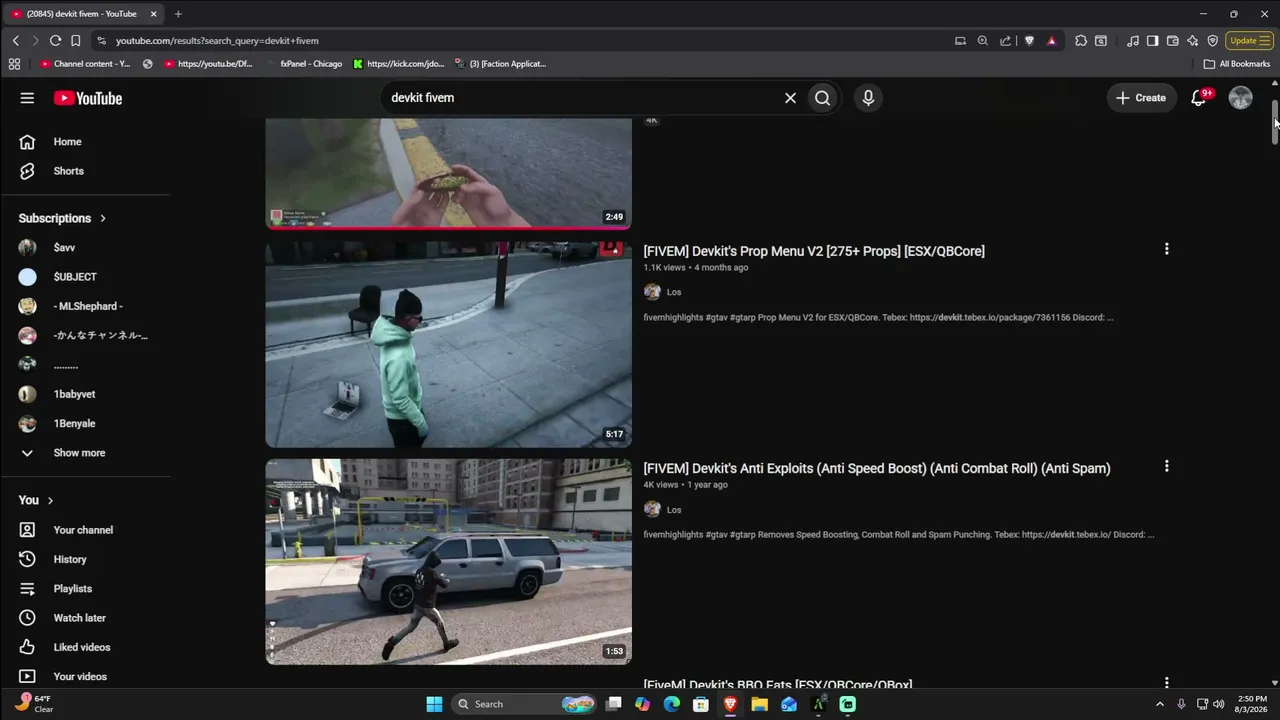Open more actions for Prop Menu V2 video

point(1166,249)
